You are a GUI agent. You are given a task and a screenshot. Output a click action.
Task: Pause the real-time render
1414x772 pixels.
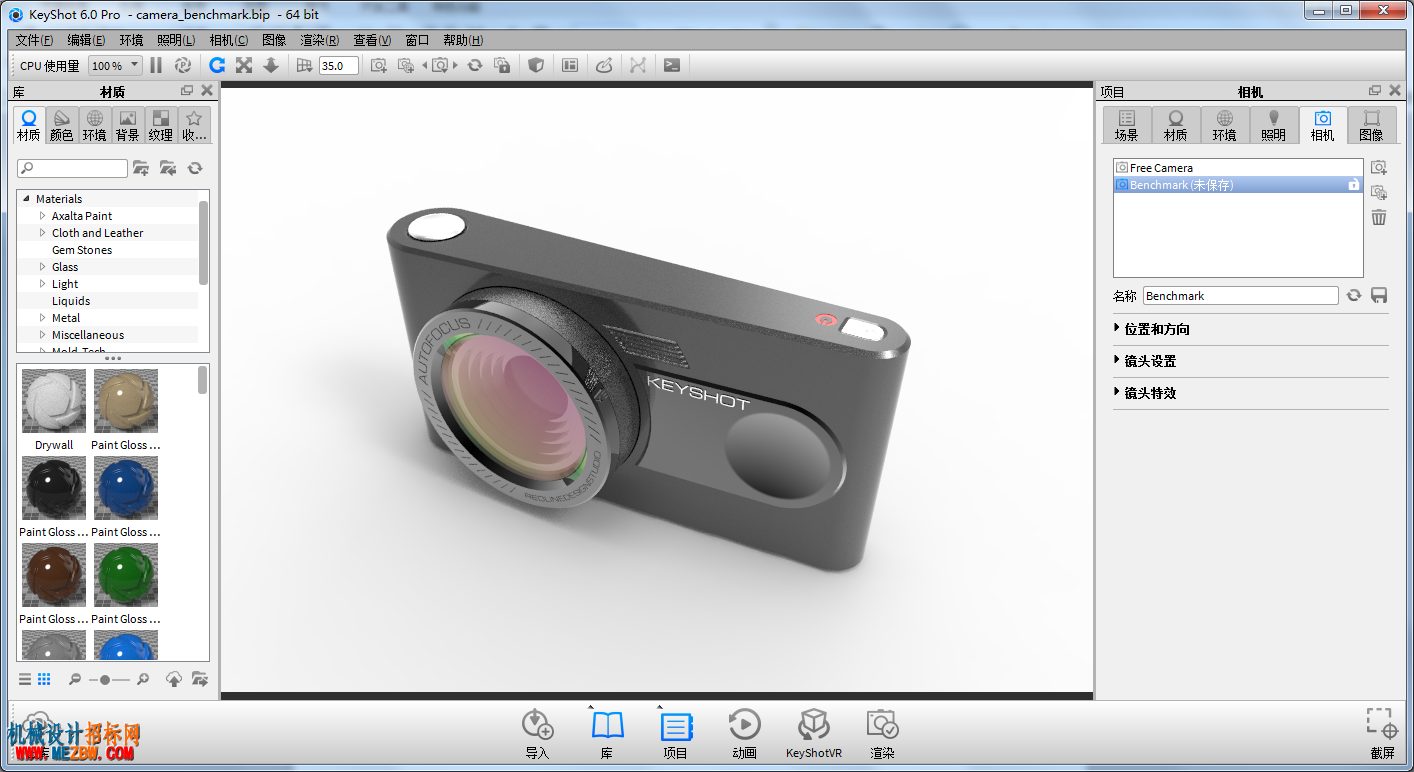pyautogui.click(x=156, y=65)
